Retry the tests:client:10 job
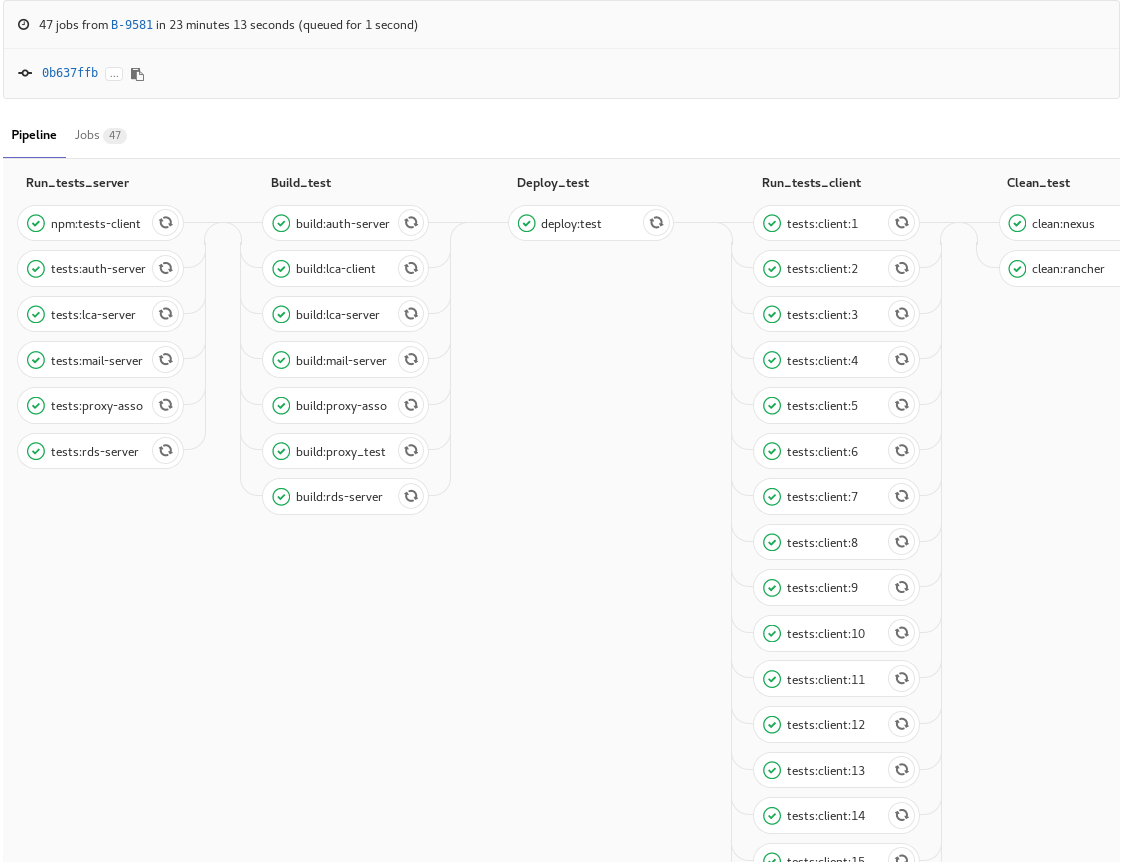 [x=901, y=633]
